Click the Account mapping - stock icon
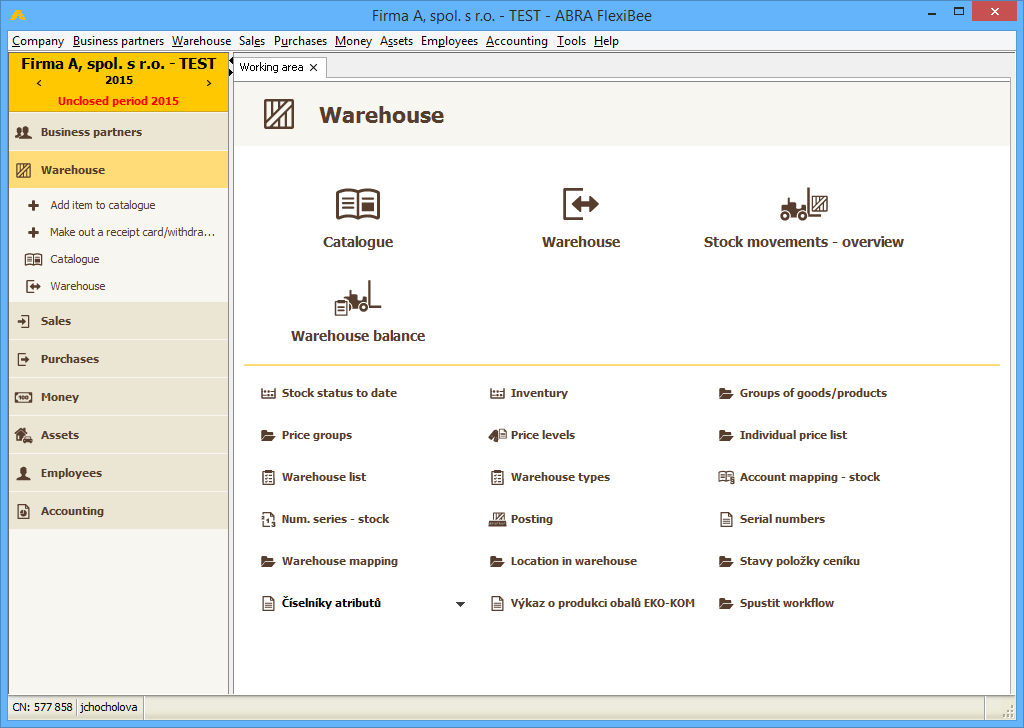The image size is (1024, 728). 726,477
